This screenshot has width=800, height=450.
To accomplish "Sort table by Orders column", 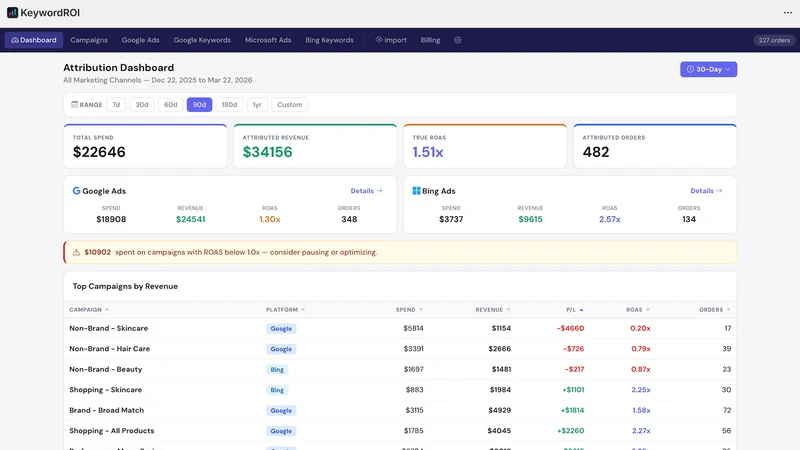I will [x=715, y=310].
